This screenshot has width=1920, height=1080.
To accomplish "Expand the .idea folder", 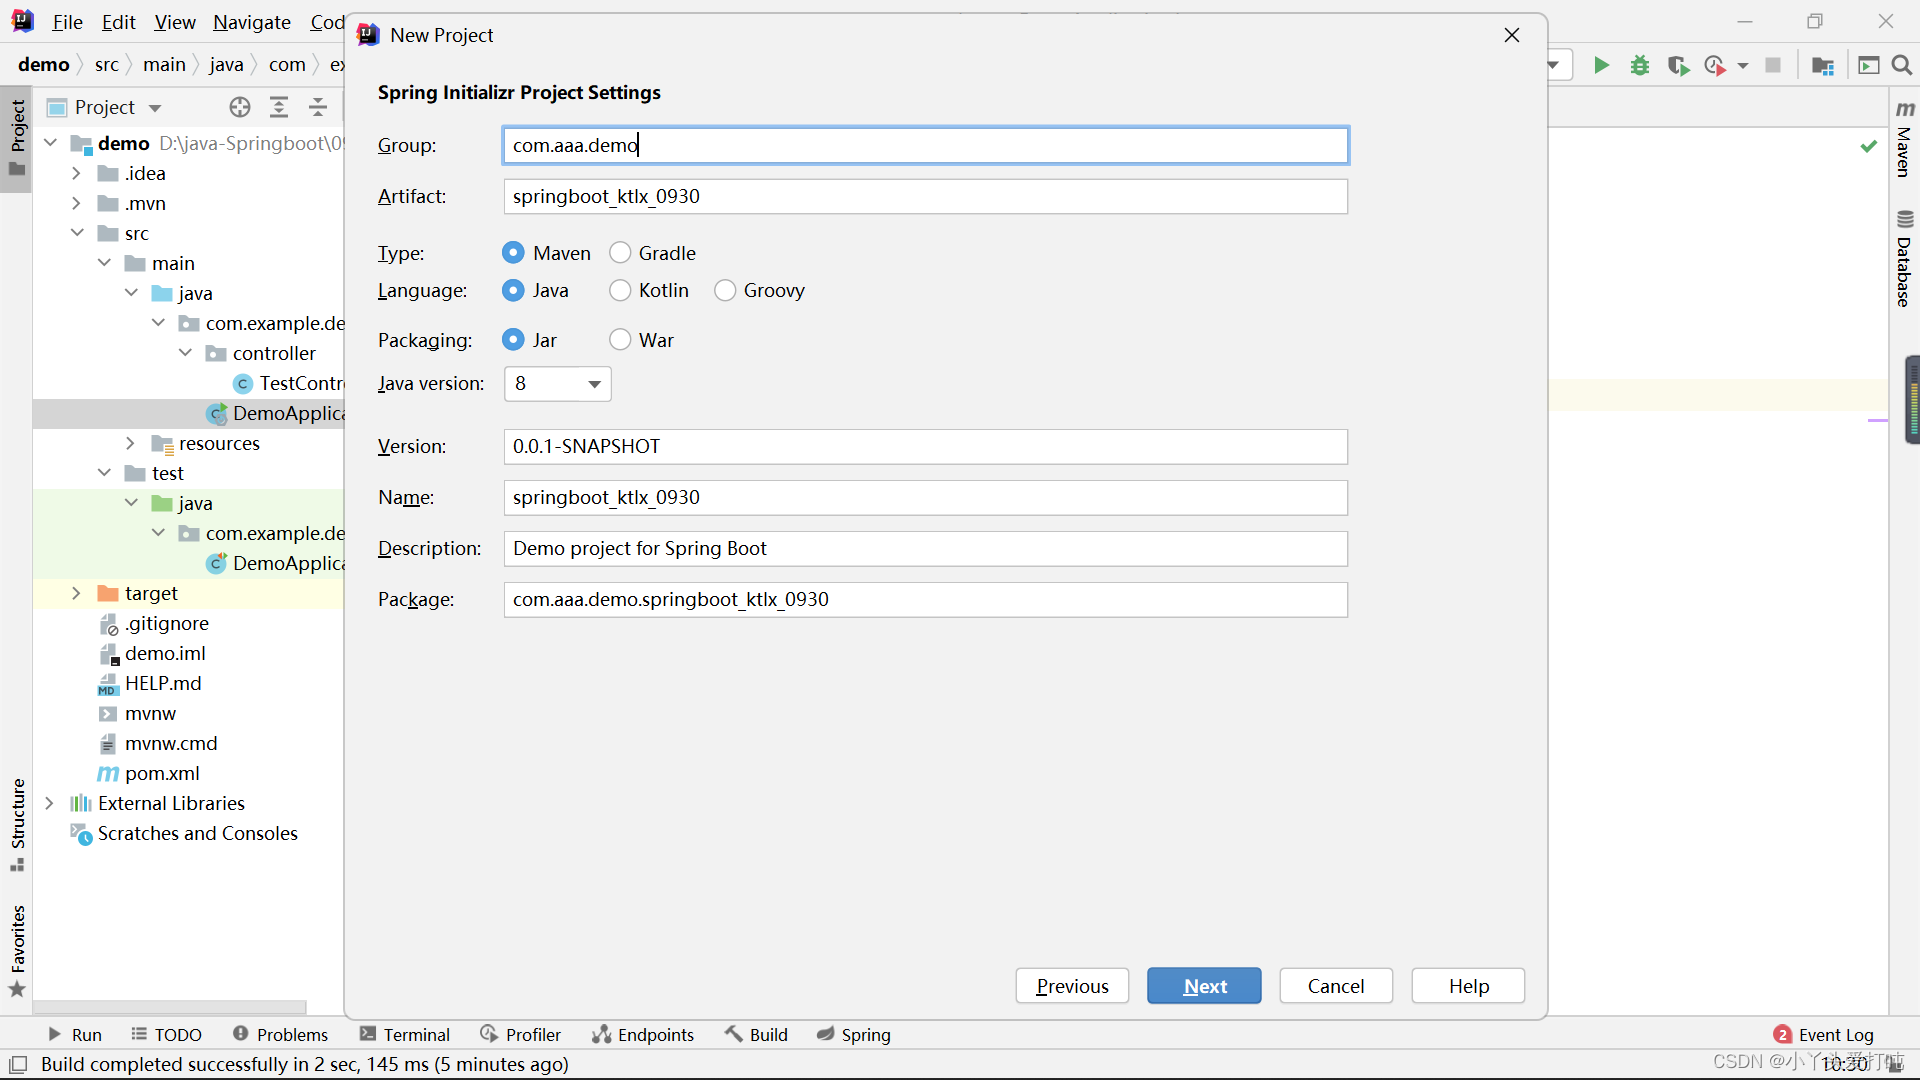I will 76,173.
